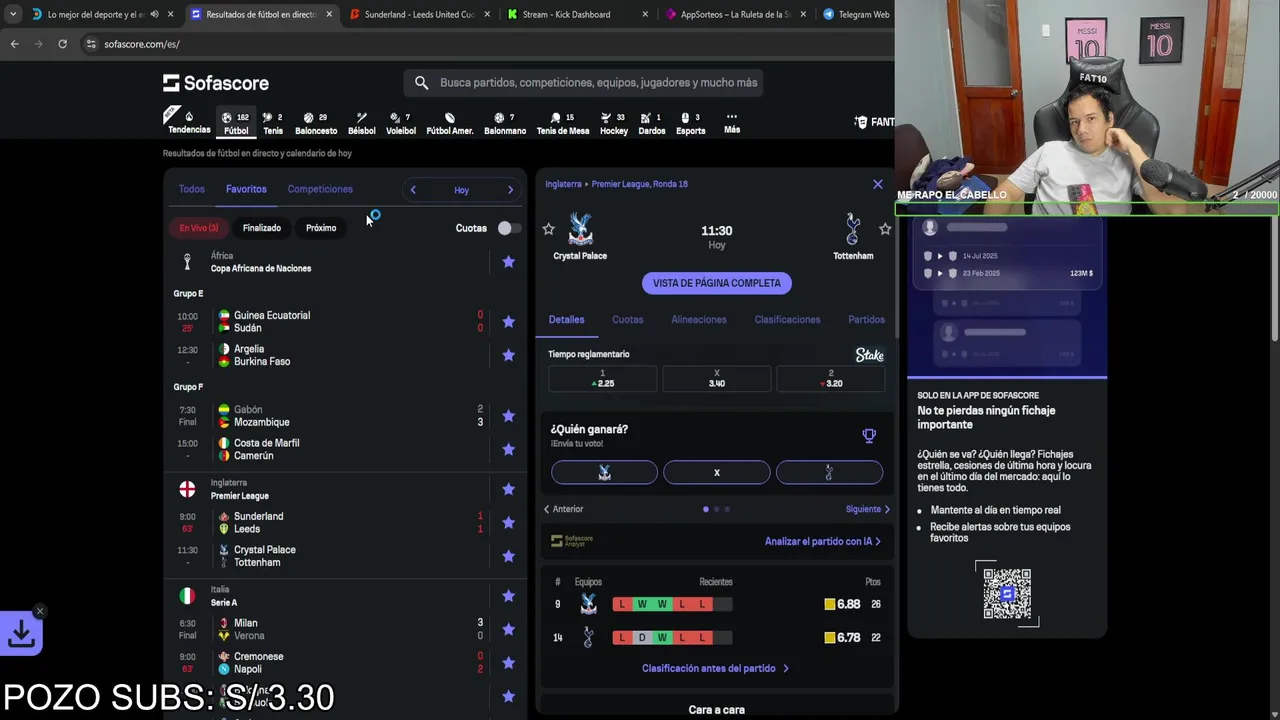Select the Esports icon
This screenshot has height=720, width=1280.
point(691,123)
